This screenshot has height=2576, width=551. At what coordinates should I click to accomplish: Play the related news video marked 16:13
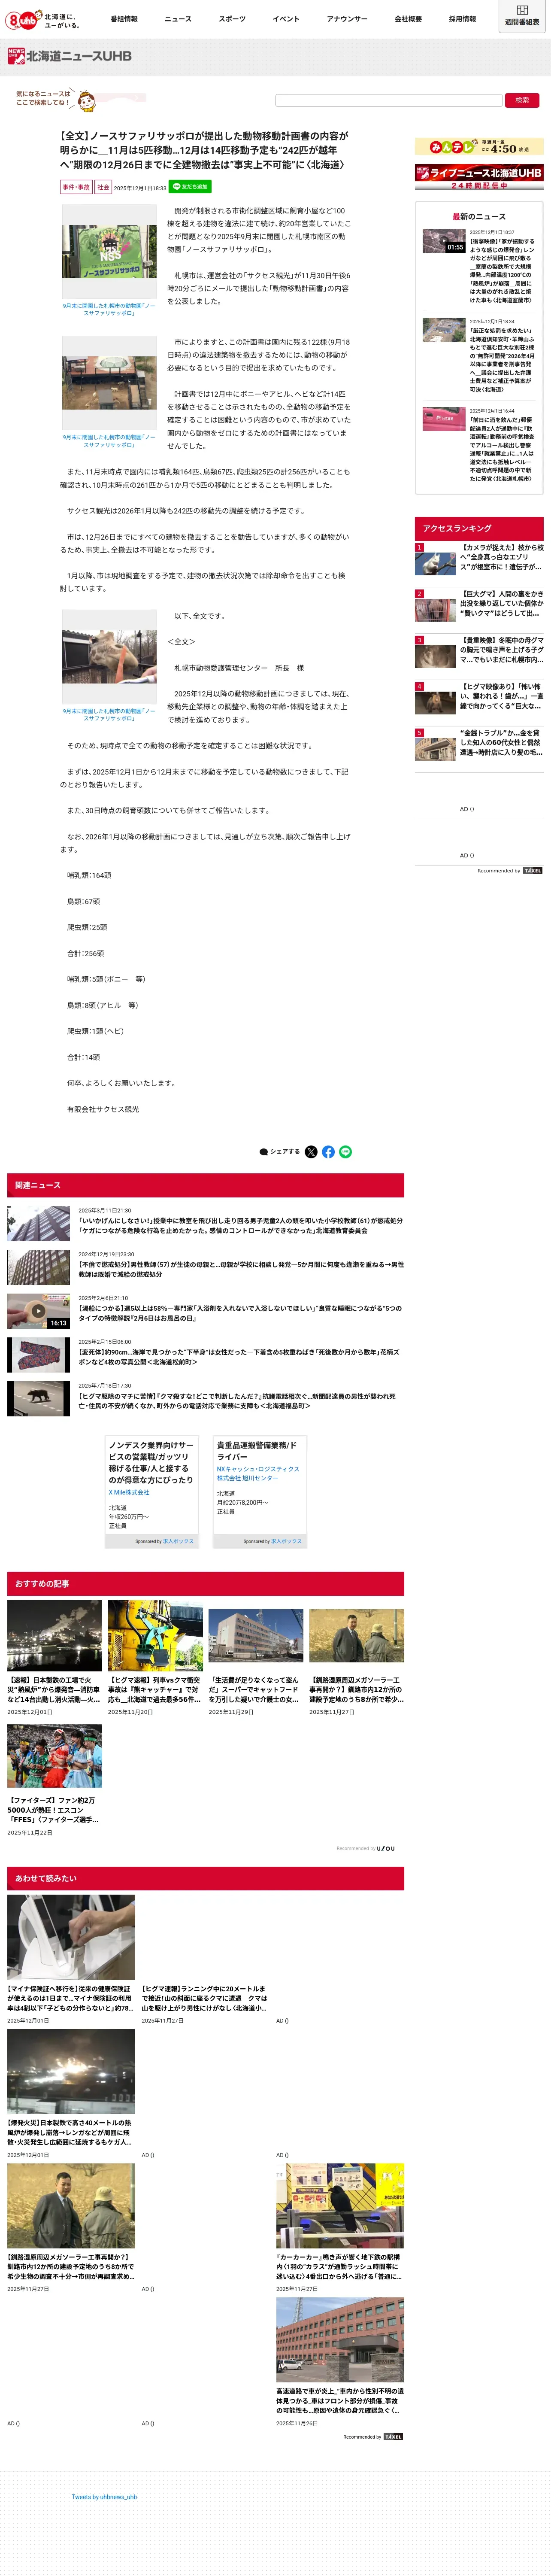coord(38,1311)
